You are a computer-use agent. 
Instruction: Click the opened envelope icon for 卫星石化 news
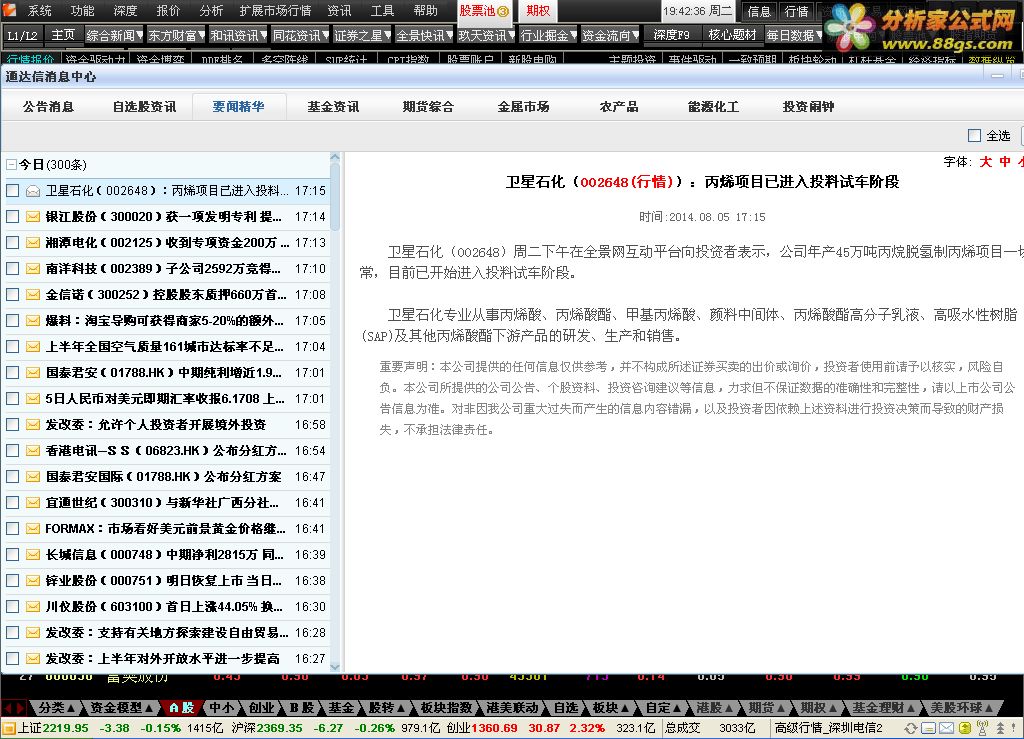[33, 191]
